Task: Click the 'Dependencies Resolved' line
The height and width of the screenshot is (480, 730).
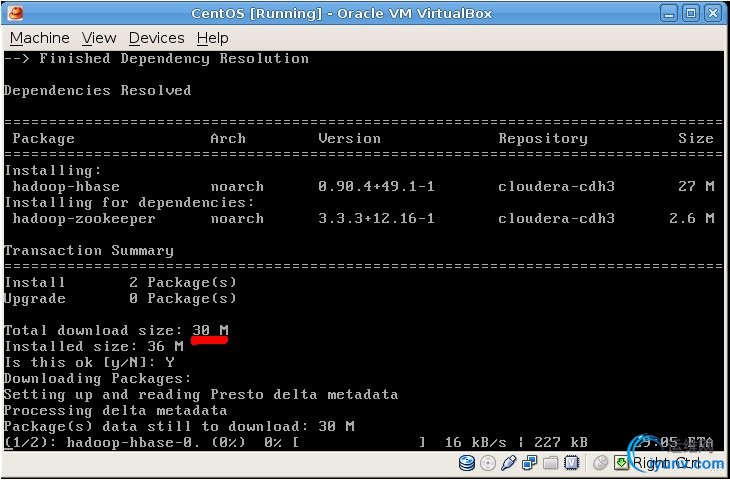Action: pos(97,90)
